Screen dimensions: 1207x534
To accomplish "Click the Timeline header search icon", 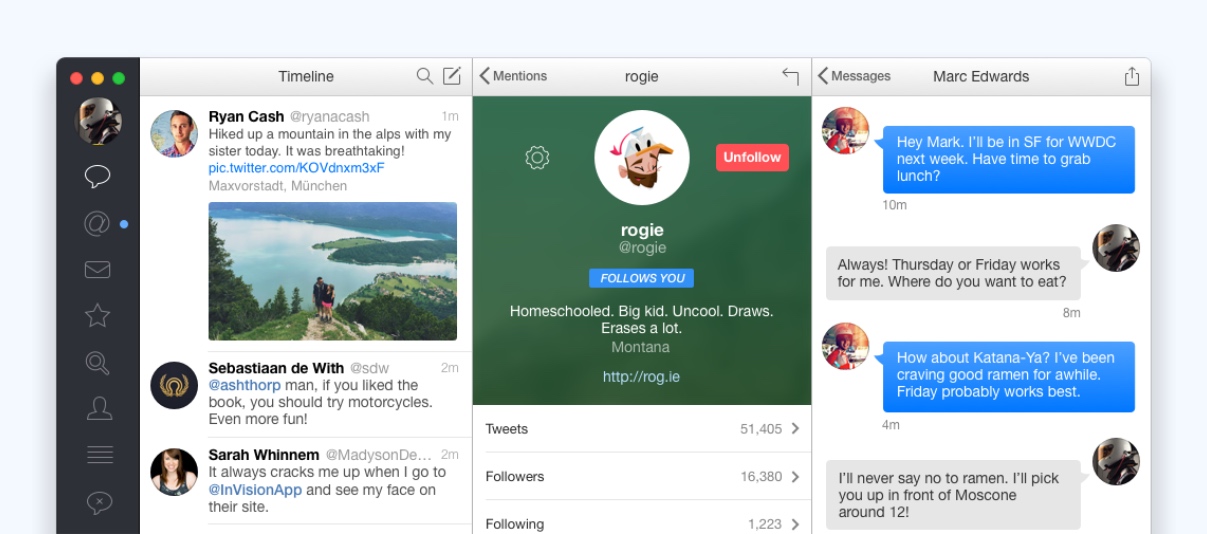I will [425, 76].
